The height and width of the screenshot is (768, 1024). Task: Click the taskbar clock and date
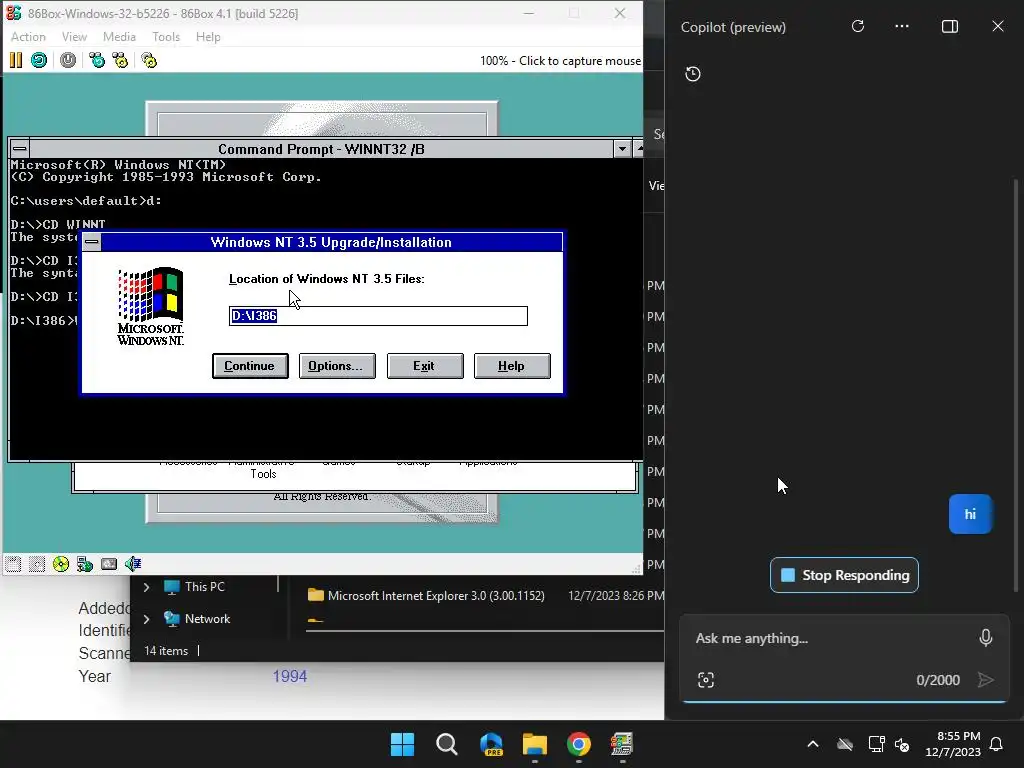(953, 744)
